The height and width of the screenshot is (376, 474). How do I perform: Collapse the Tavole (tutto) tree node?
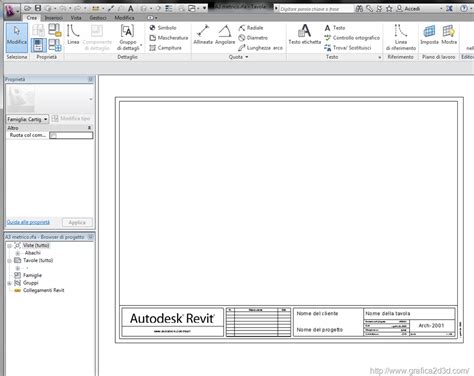[10, 261]
